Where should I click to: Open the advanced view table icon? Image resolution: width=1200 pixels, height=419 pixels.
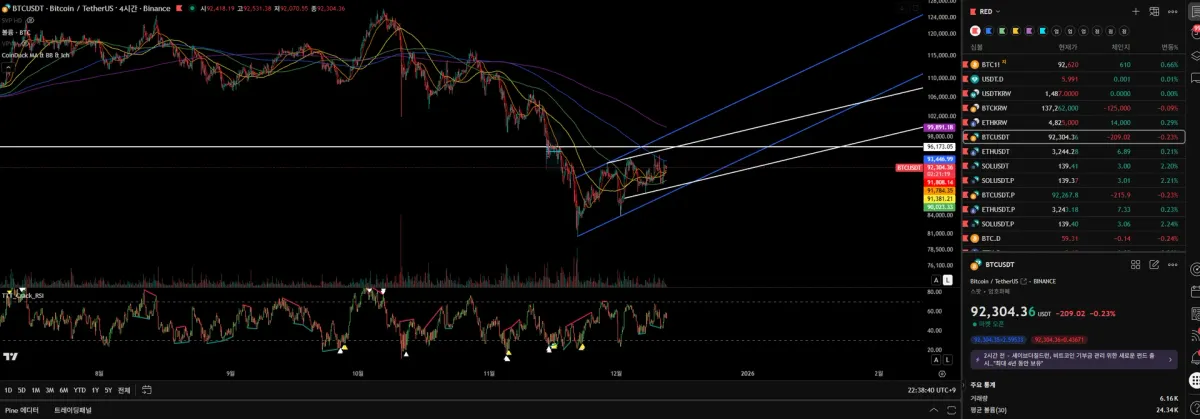point(1154,11)
